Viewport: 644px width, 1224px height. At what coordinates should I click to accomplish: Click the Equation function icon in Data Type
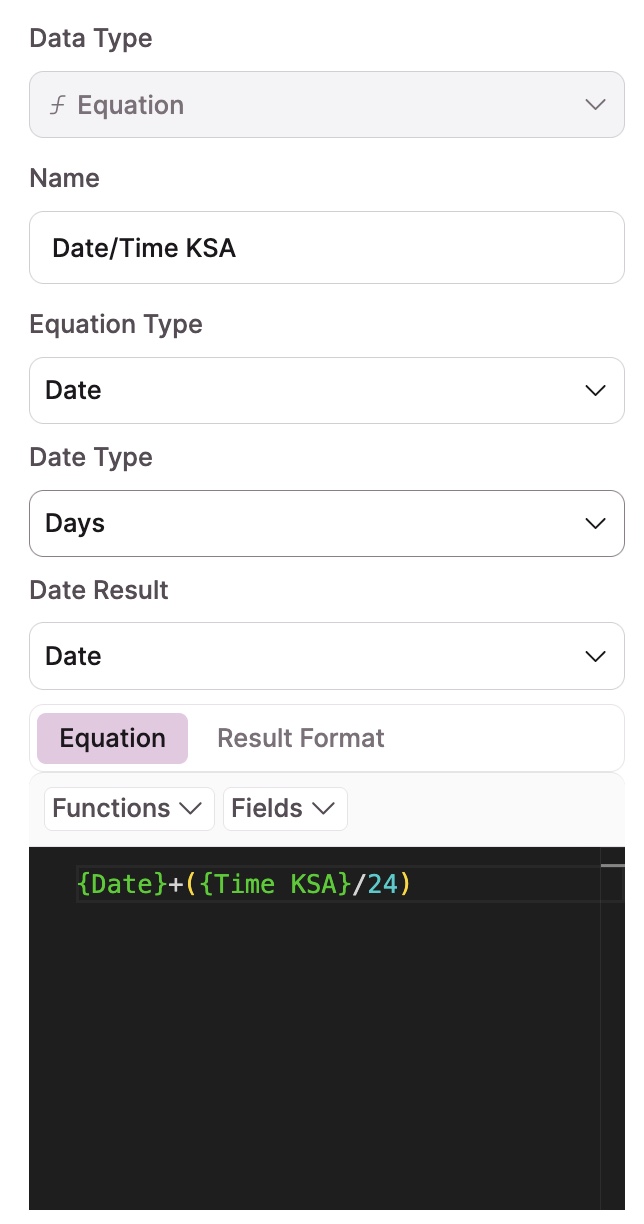click(x=57, y=105)
